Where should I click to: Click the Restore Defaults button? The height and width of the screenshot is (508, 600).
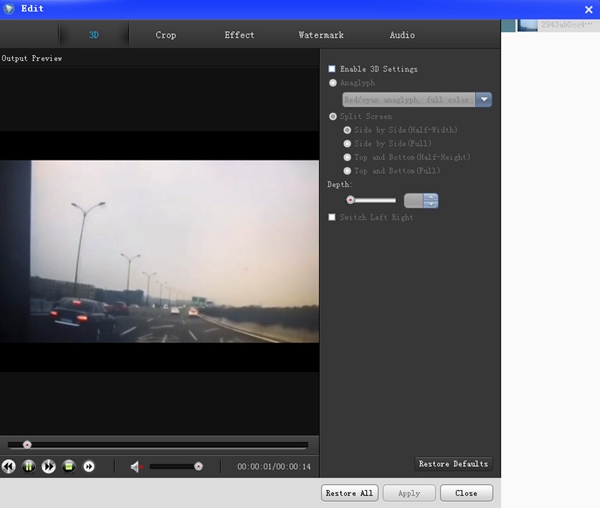(453, 464)
